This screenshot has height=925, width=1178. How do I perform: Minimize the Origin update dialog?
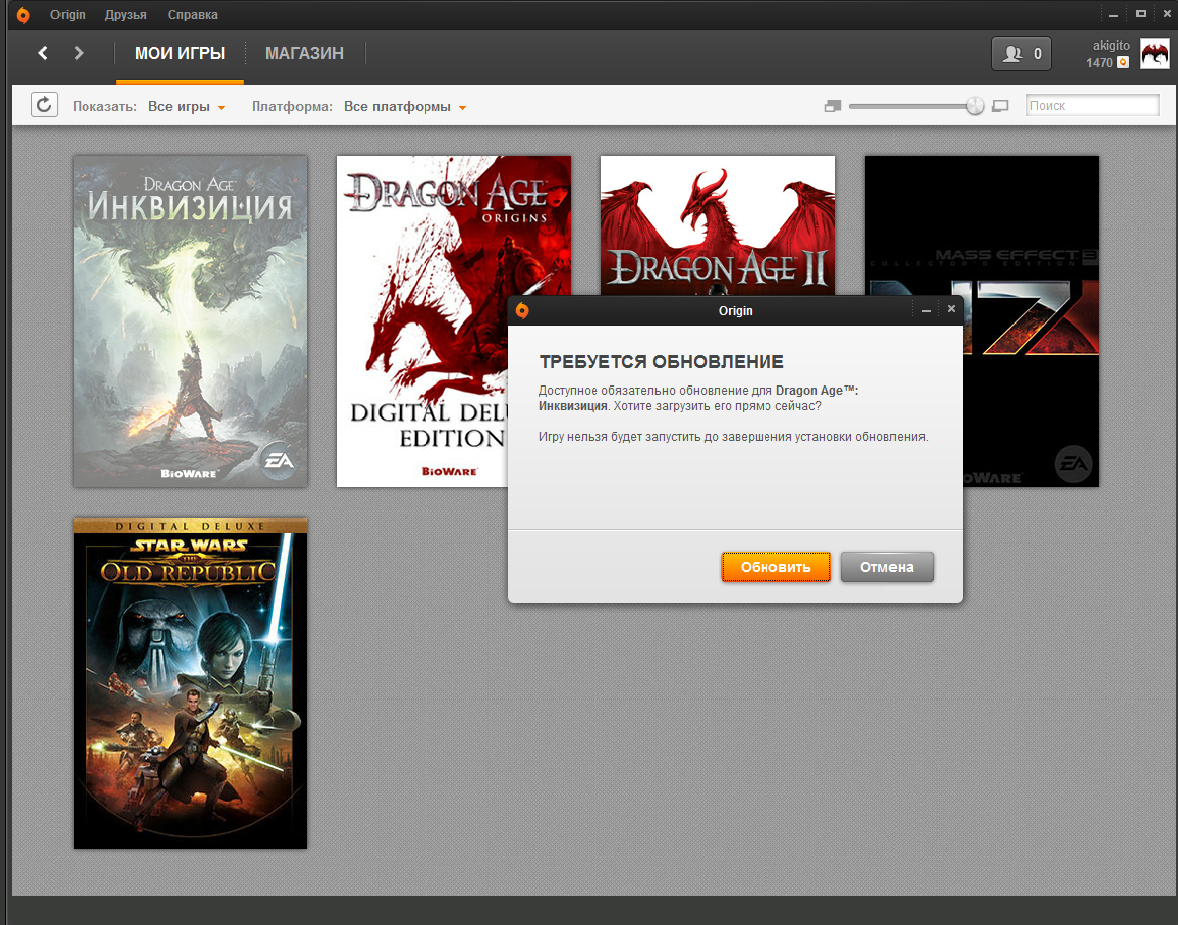(926, 310)
